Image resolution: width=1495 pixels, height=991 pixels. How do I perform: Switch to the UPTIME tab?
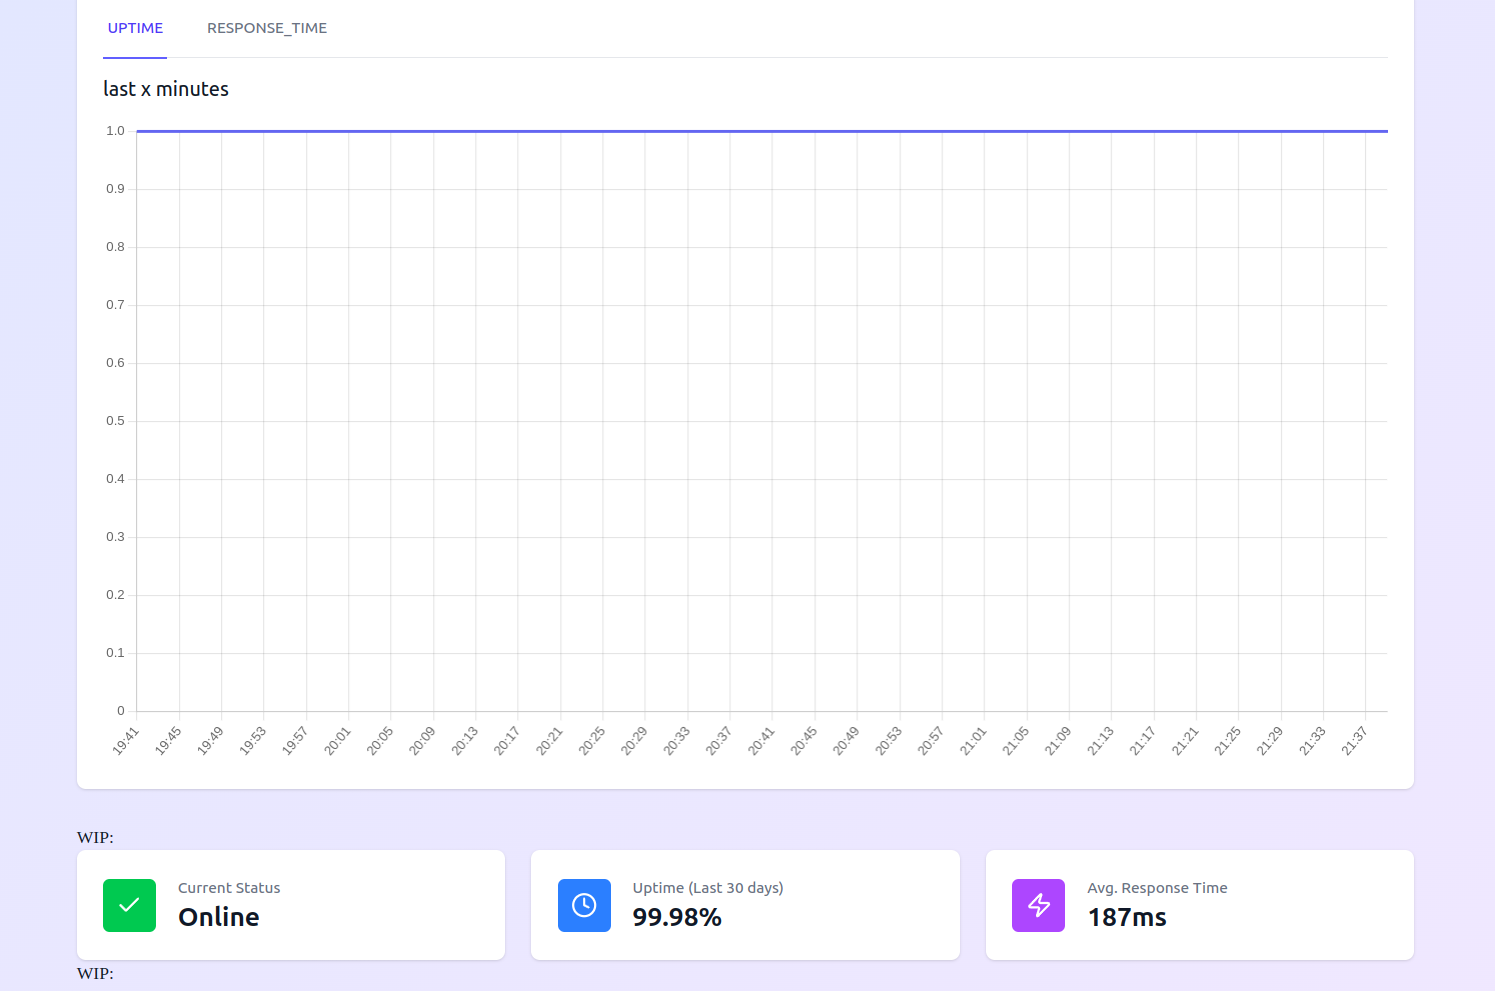point(135,28)
